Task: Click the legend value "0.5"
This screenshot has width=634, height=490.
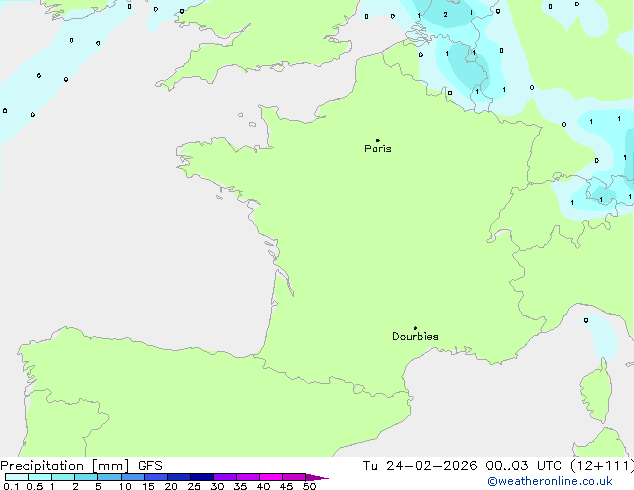Action: pos(35,486)
